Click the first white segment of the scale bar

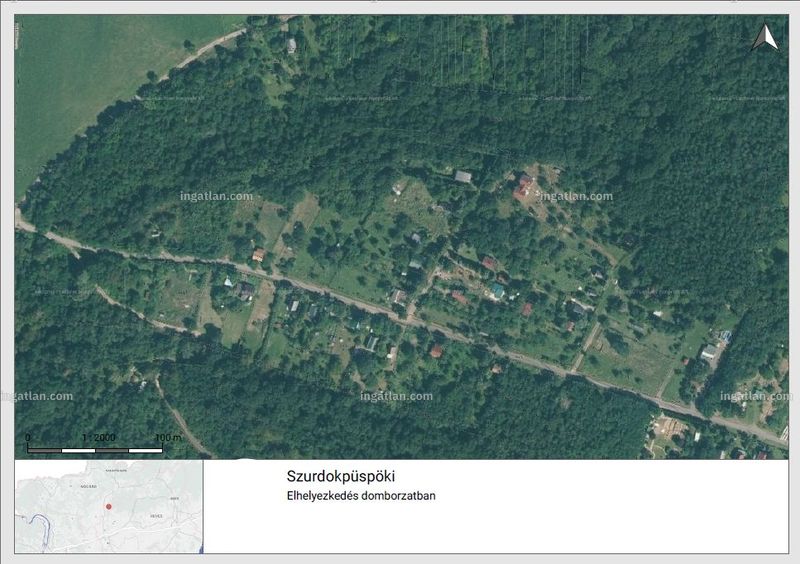click(78, 450)
